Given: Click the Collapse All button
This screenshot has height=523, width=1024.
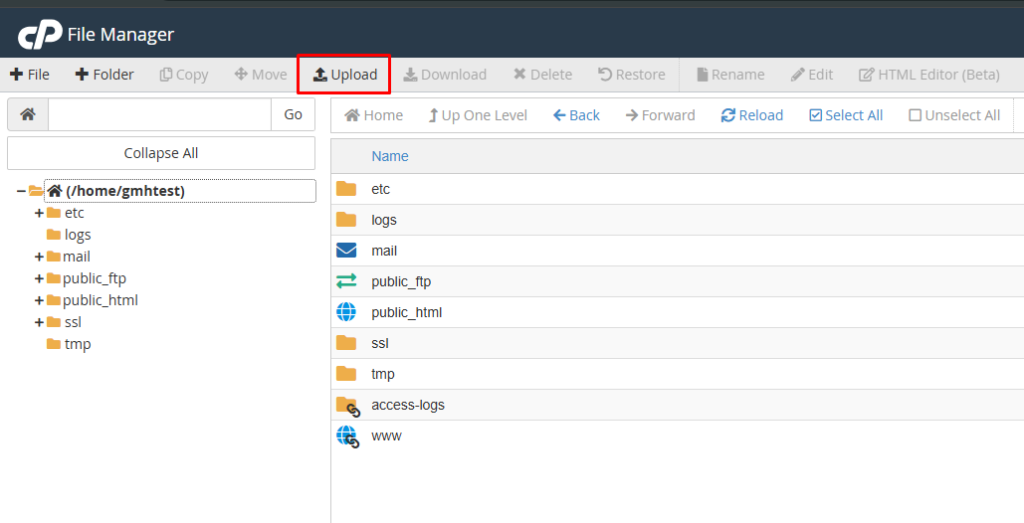Looking at the screenshot, I should (x=161, y=153).
